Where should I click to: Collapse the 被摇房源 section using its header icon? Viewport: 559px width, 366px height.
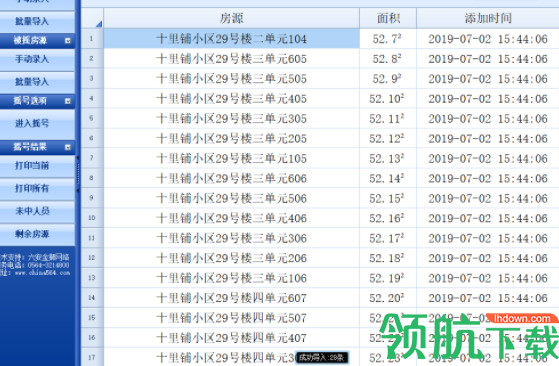(x=68, y=41)
